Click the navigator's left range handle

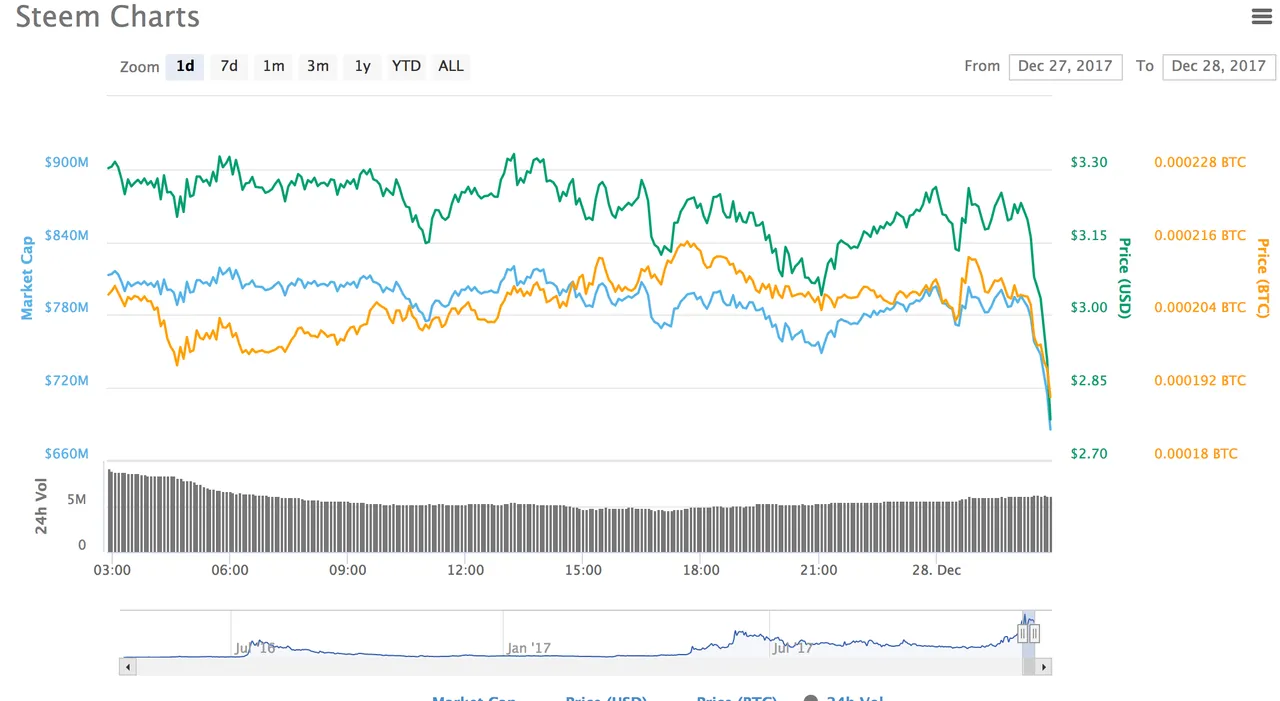[x=1023, y=632]
